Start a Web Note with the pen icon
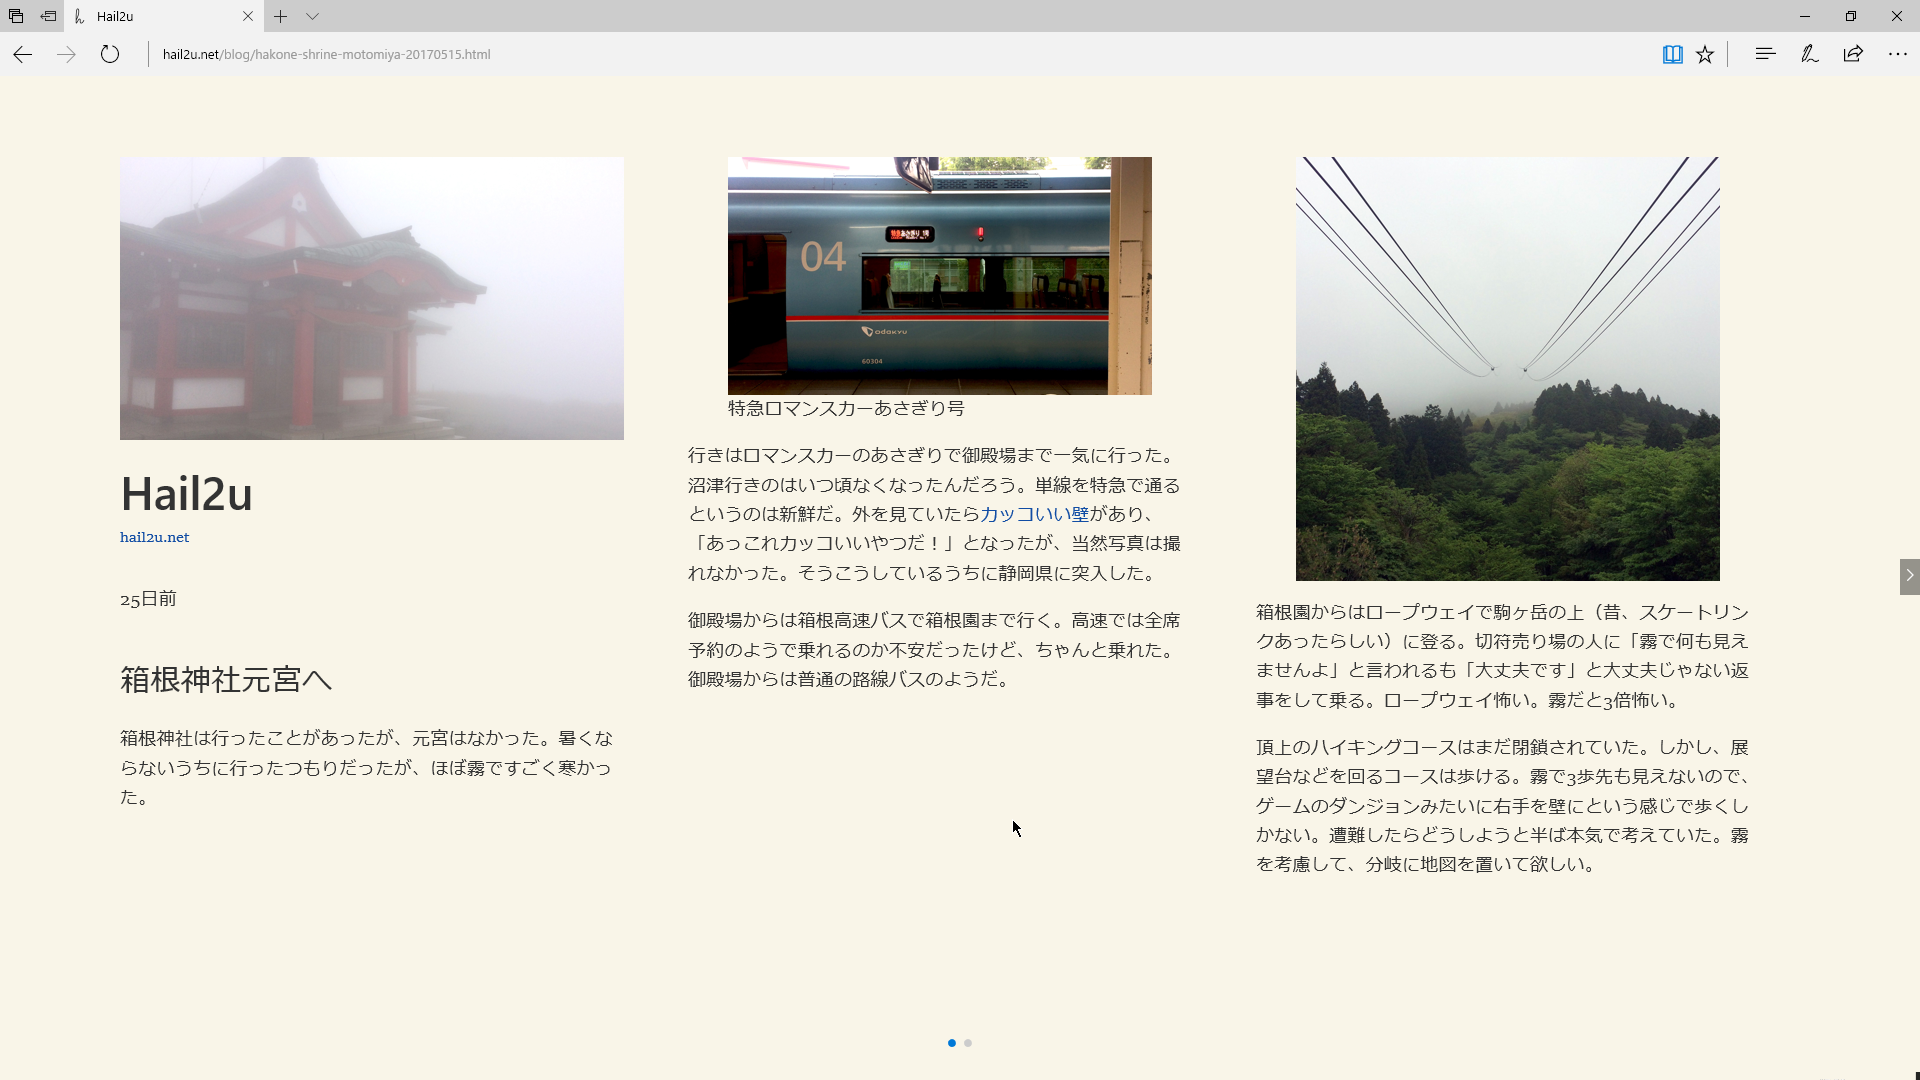This screenshot has height=1080, width=1920. point(1809,54)
